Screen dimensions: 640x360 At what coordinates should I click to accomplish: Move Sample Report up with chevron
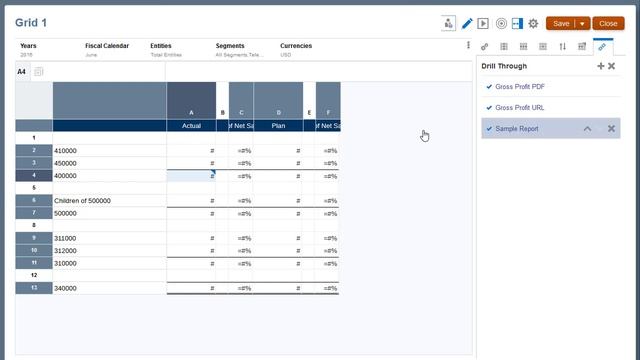[x=587, y=129]
